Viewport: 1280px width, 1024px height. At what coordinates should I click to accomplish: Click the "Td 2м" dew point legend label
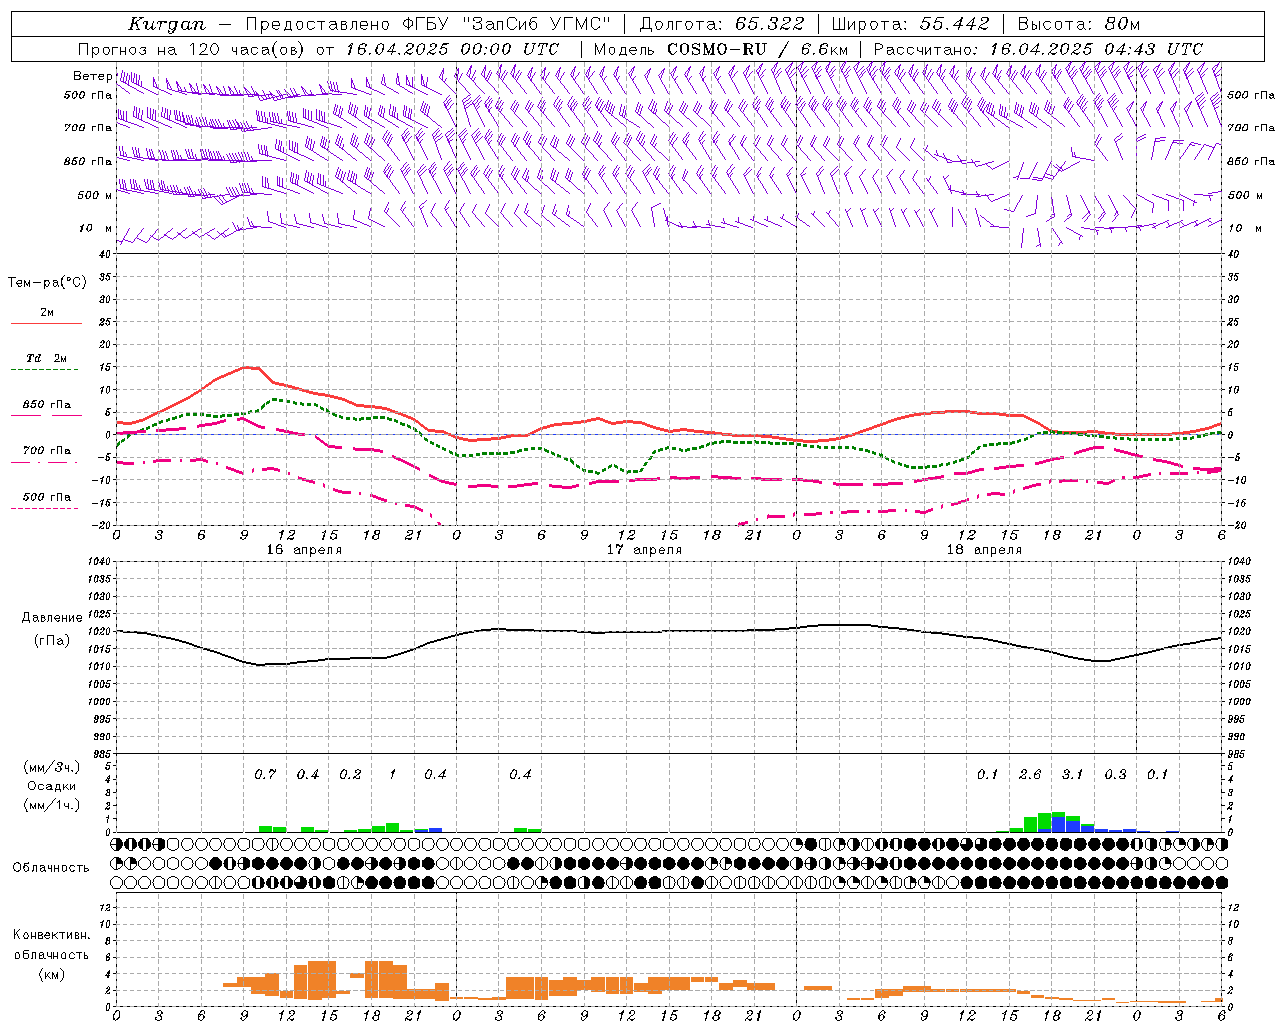pyautogui.click(x=47, y=358)
